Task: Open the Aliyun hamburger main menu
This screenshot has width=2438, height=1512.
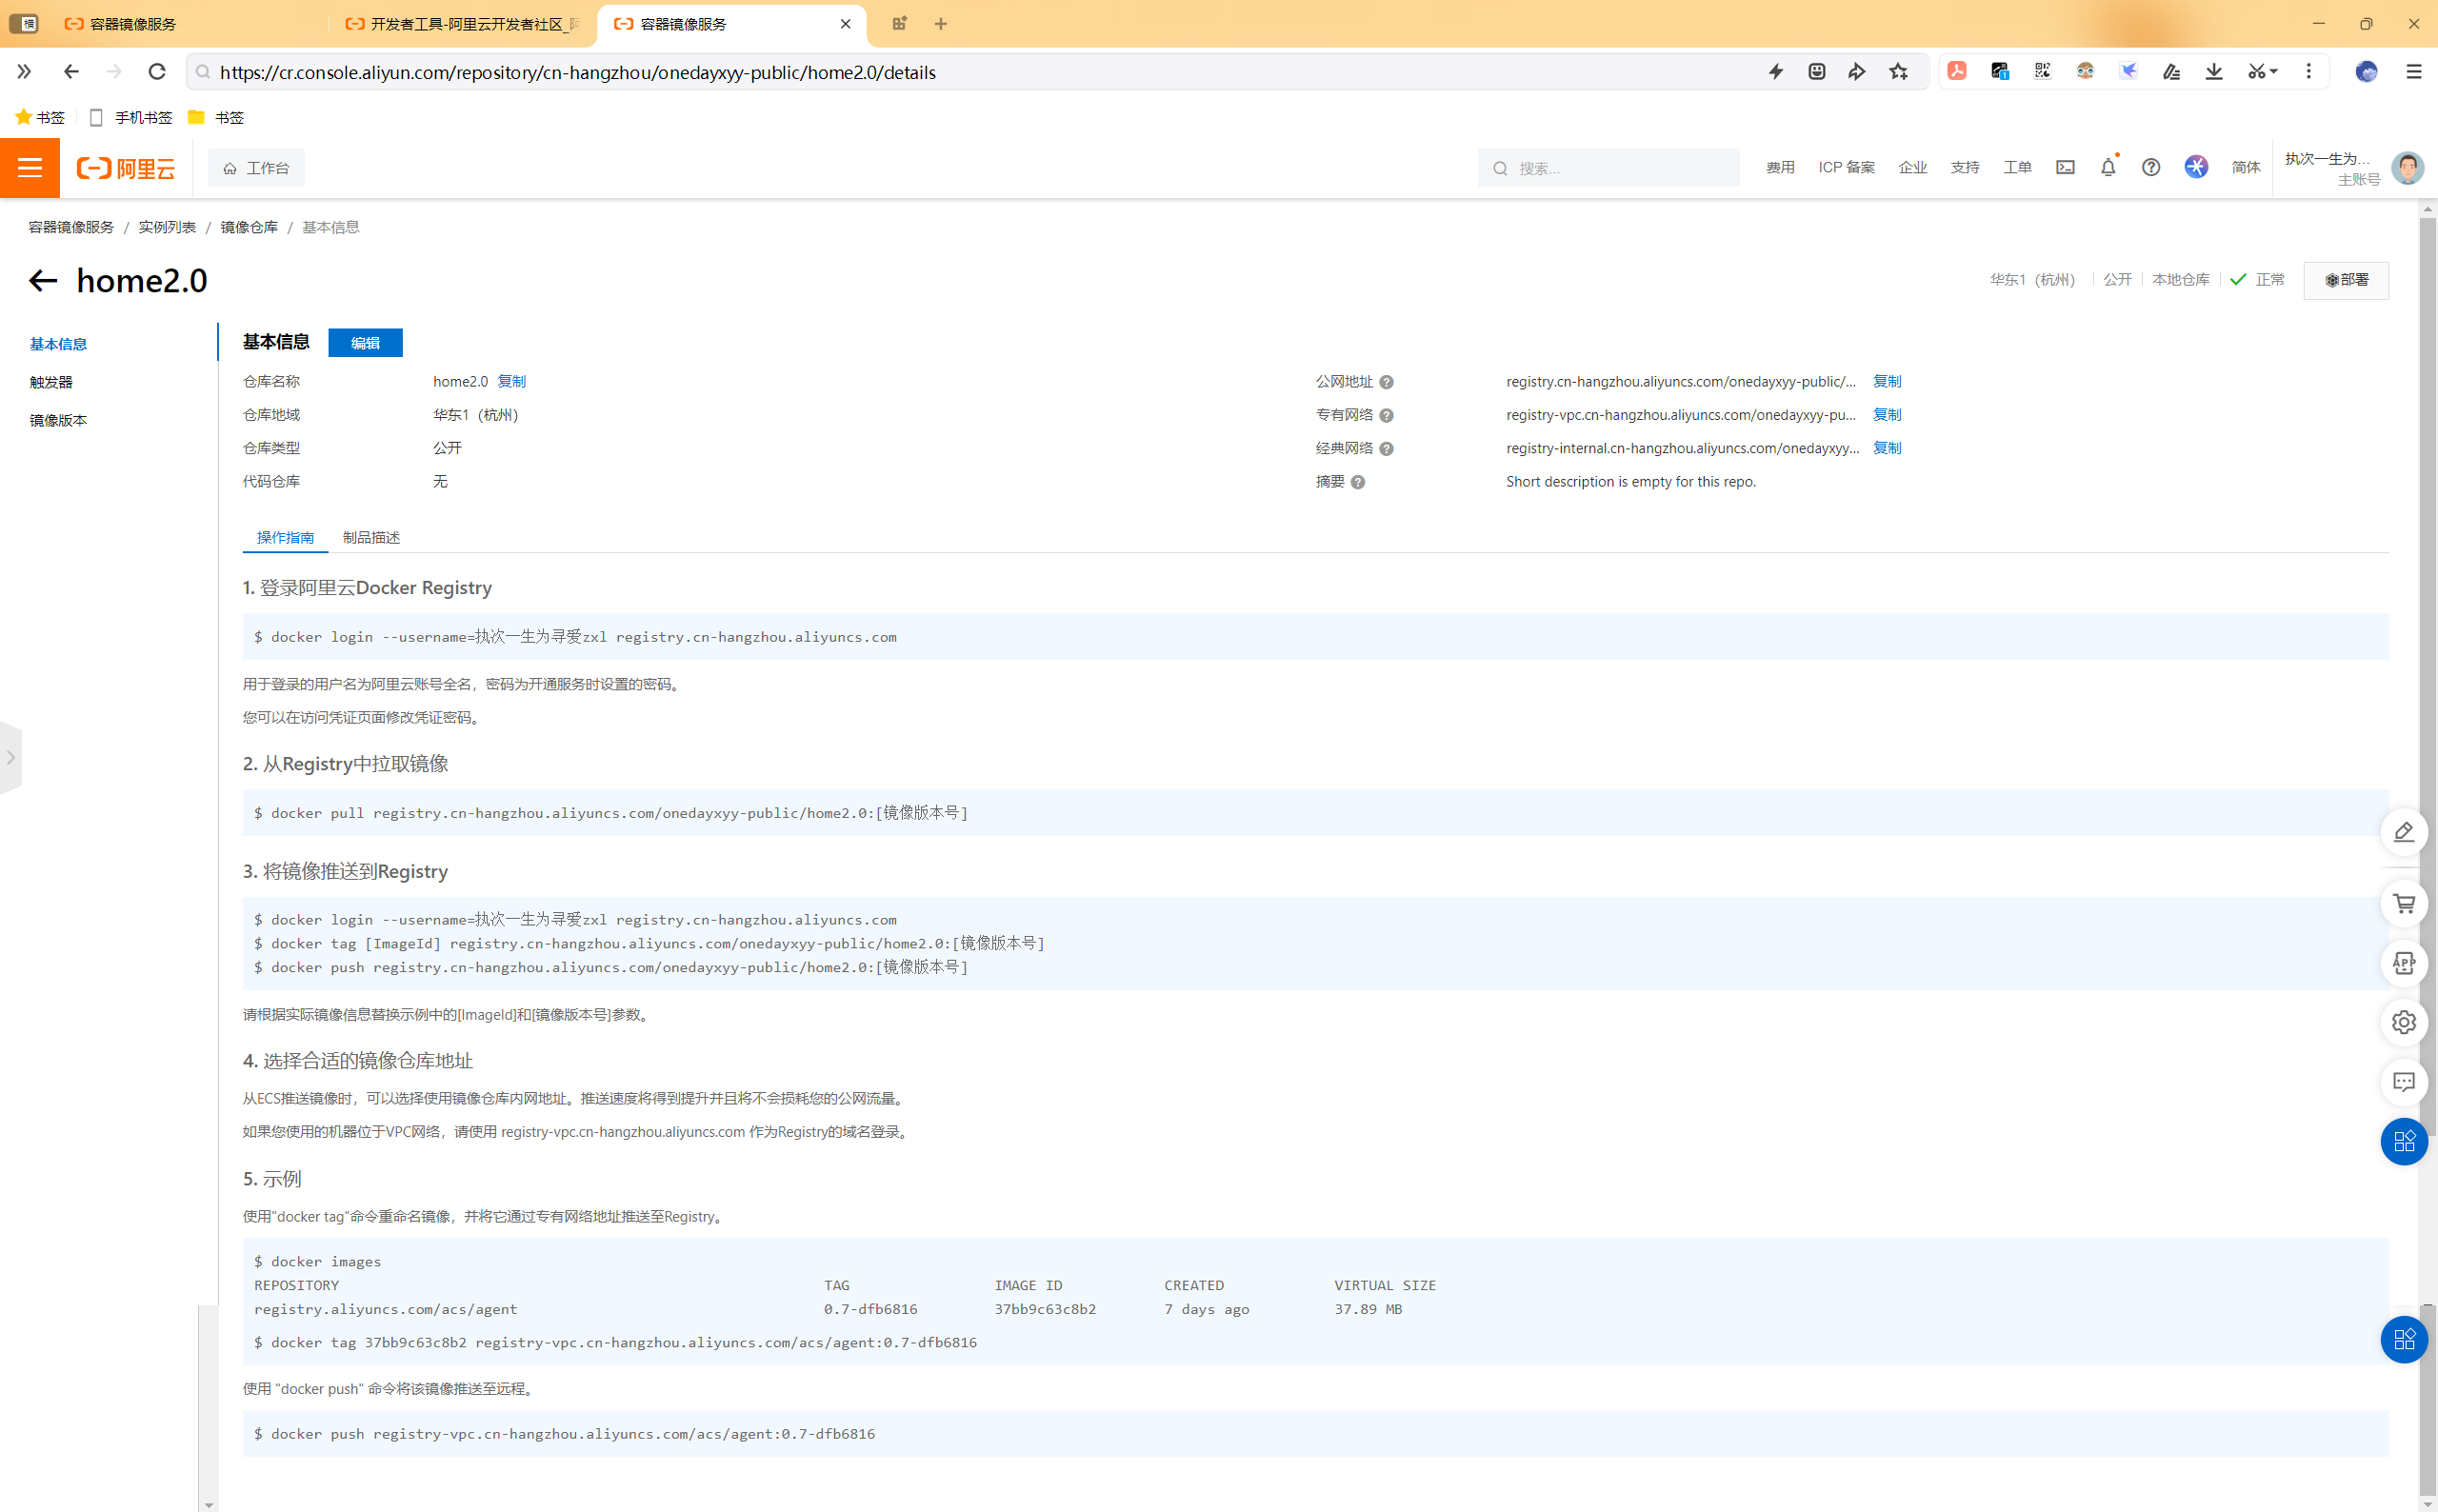Action: click(x=30, y=168)
